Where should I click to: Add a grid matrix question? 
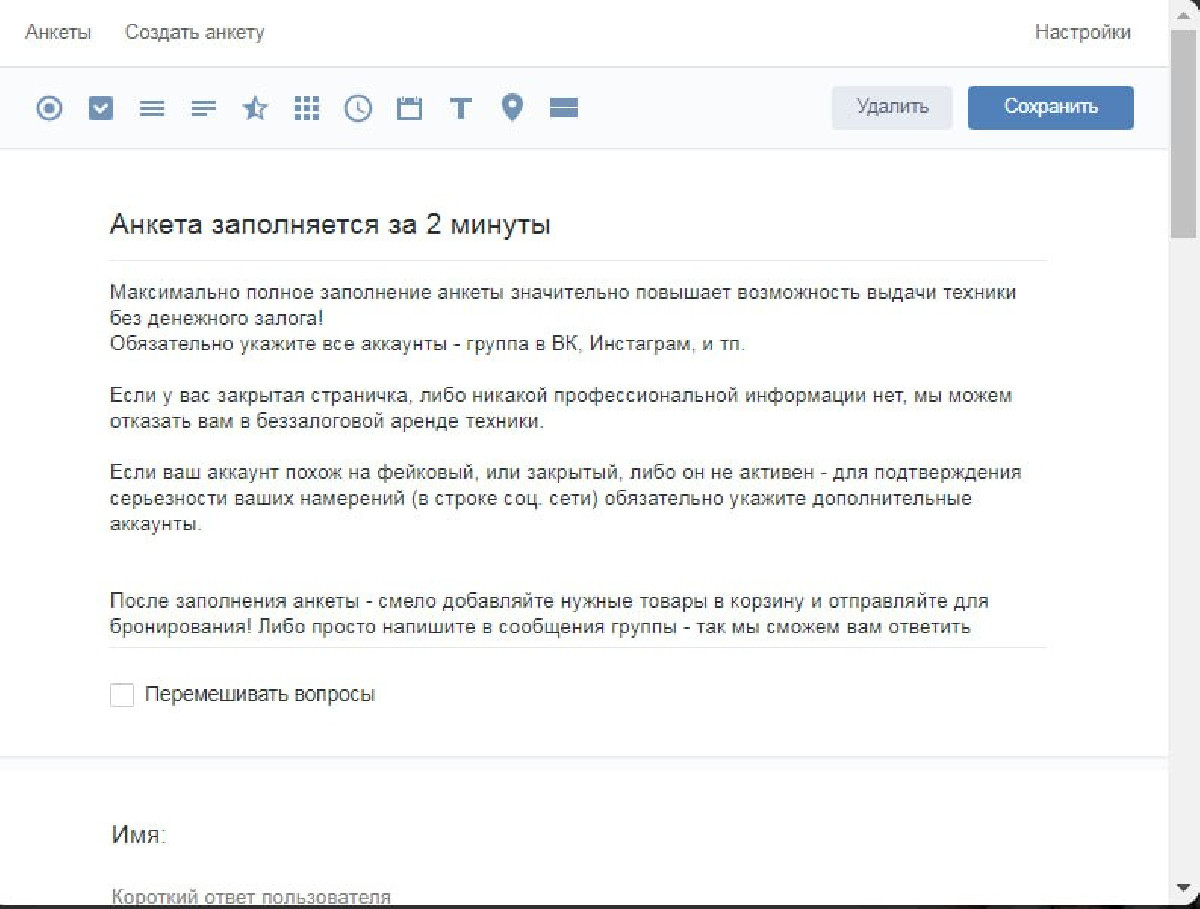click(x=307, y=108)
